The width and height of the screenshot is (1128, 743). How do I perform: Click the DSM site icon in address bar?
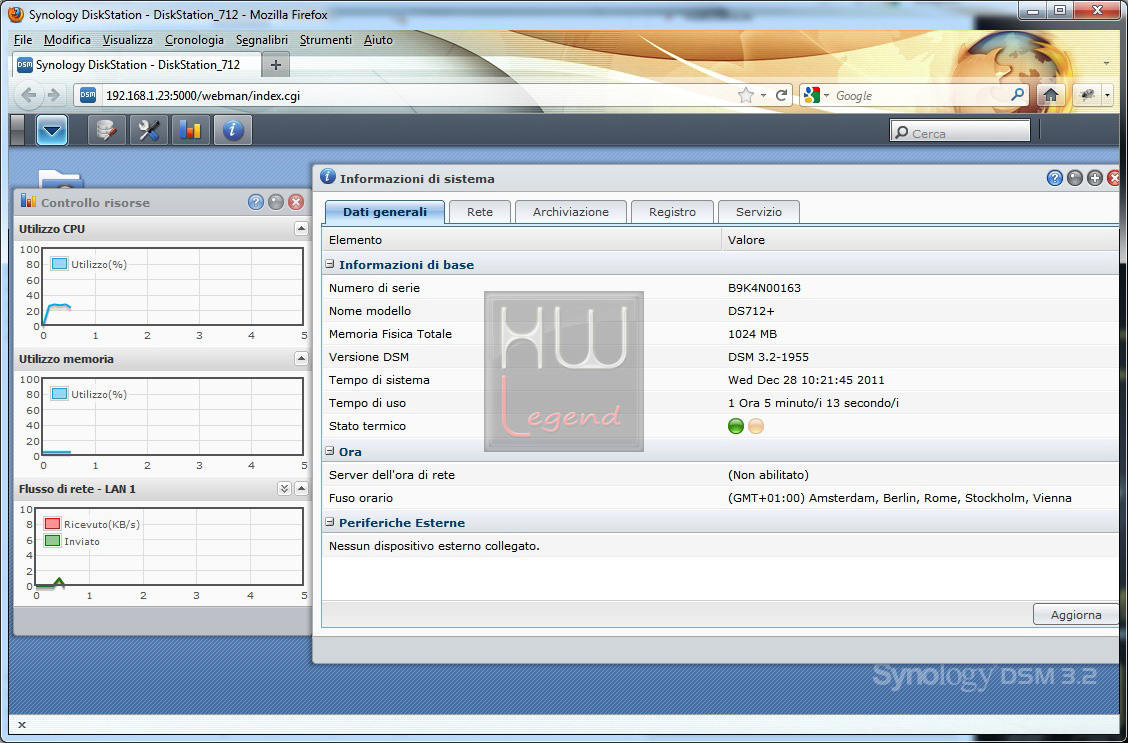click(x=88, y=95)
